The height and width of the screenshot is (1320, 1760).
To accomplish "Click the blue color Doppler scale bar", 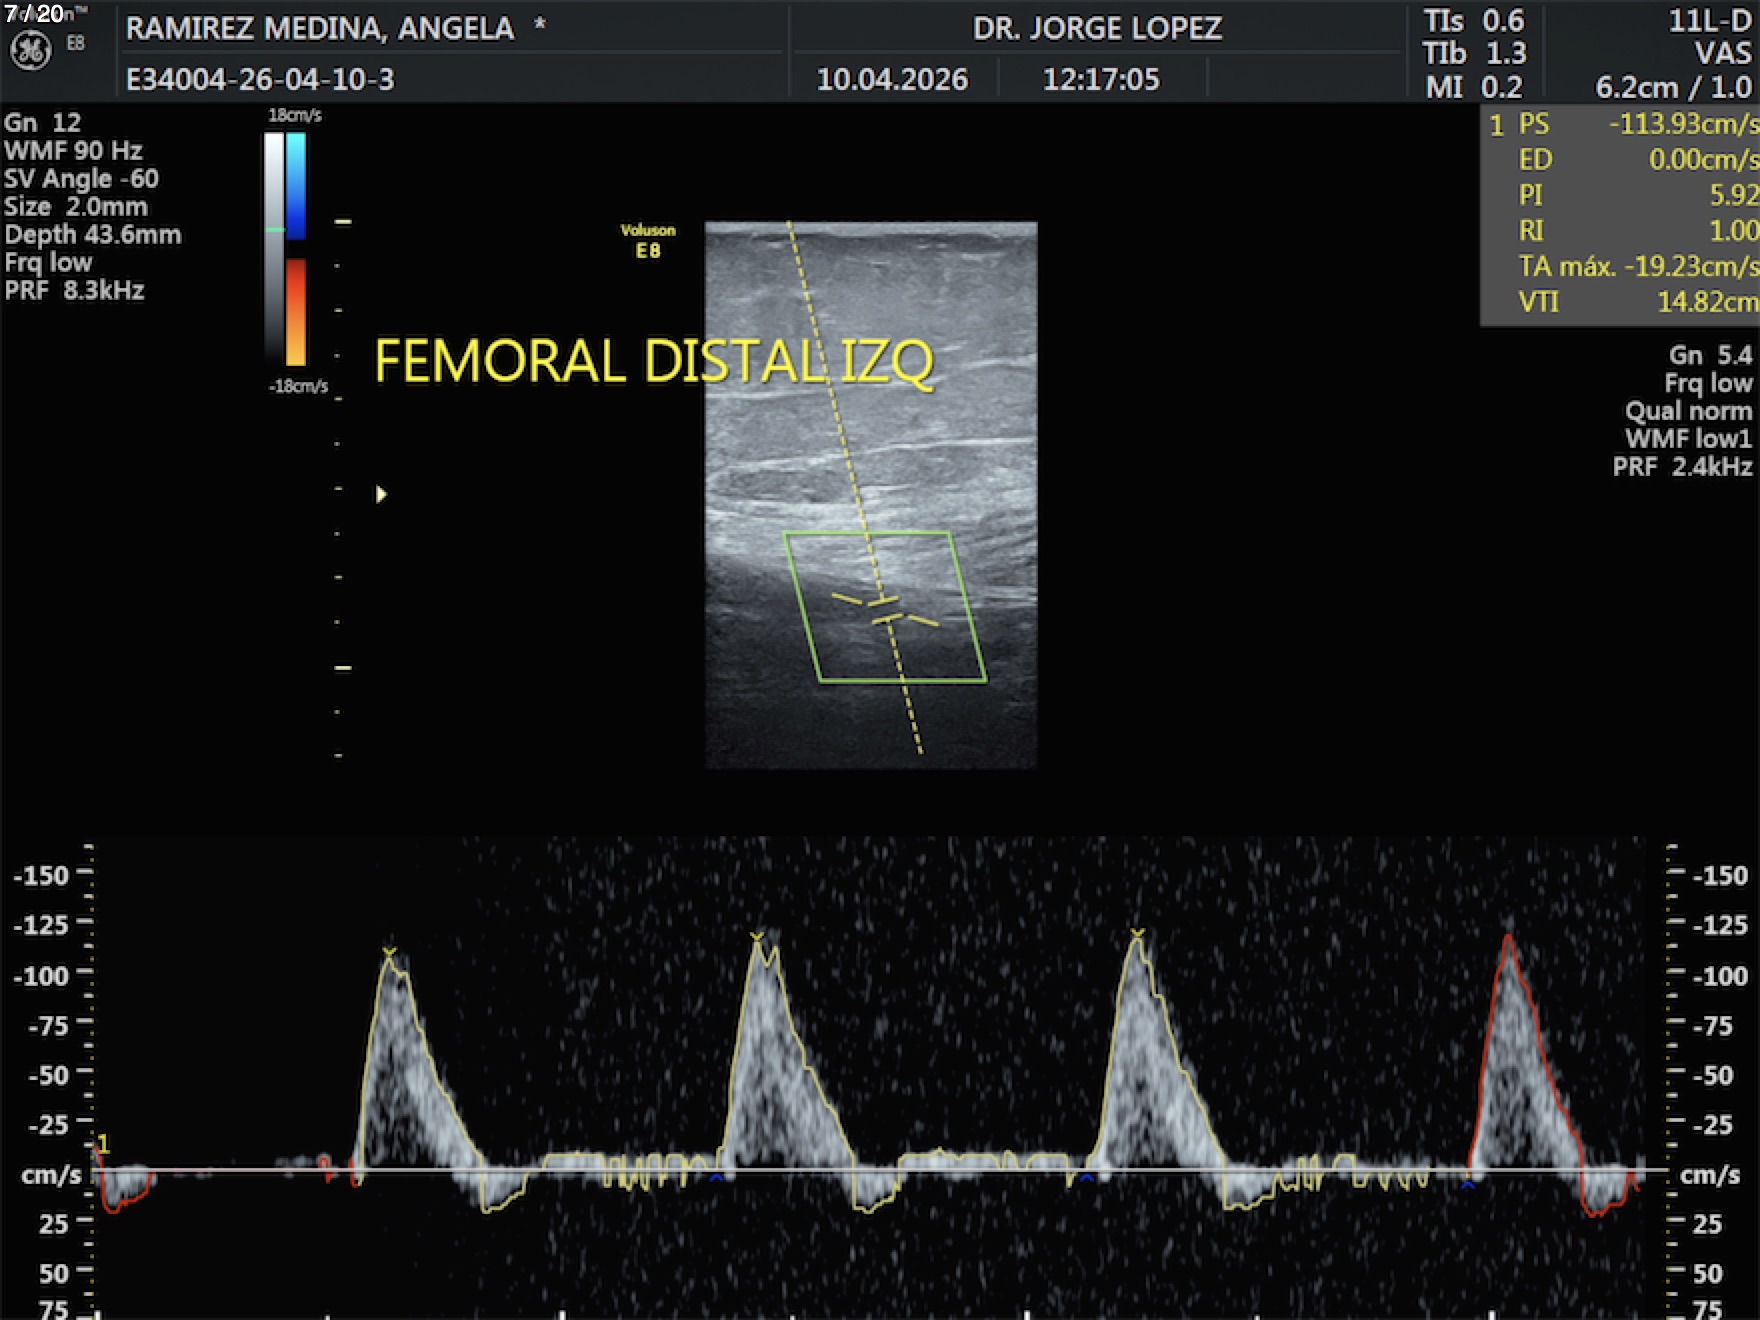I will click(296, 185).
